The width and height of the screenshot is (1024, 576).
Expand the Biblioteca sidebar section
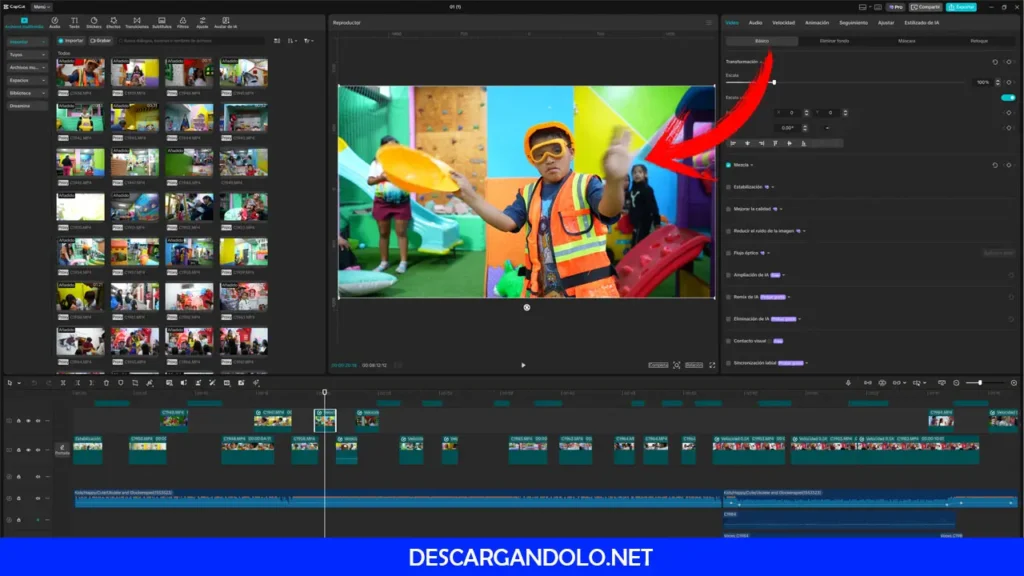pyautogui.click(x=28, y=93)
